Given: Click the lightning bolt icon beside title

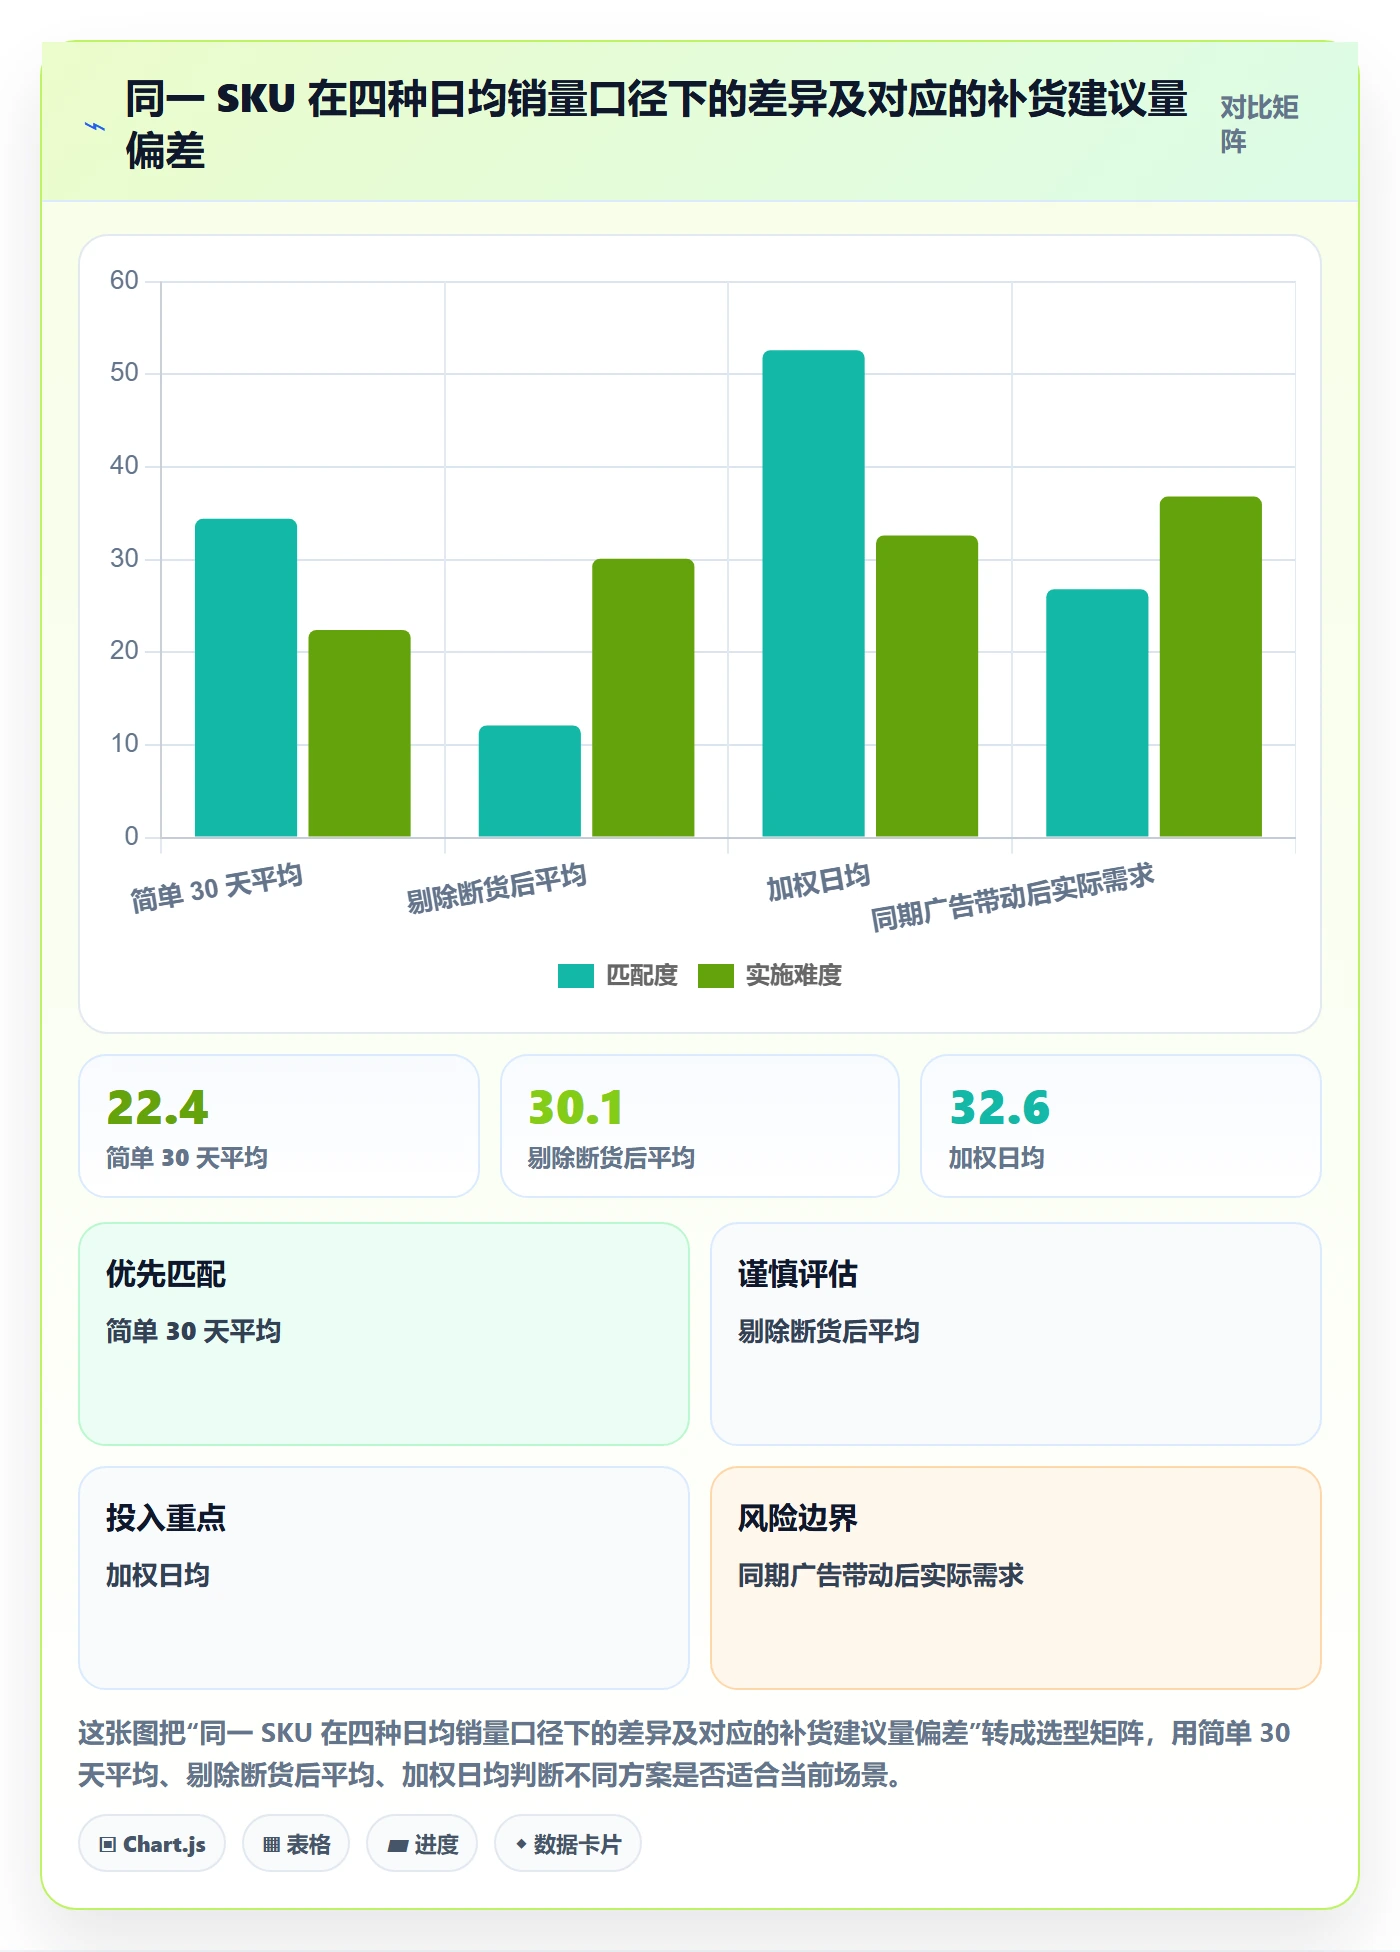Looking at the screenshot, I should (x=95, y=127).
